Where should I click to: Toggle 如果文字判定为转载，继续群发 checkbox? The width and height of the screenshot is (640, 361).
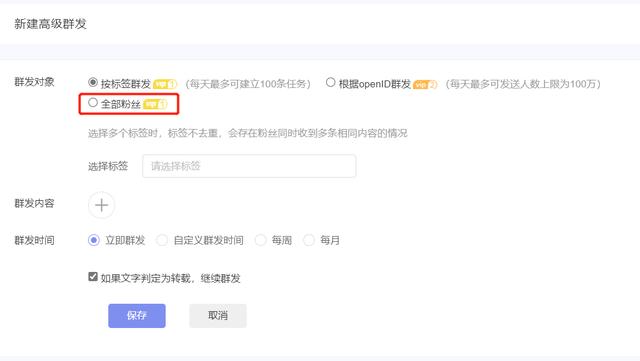pos(93,277)
